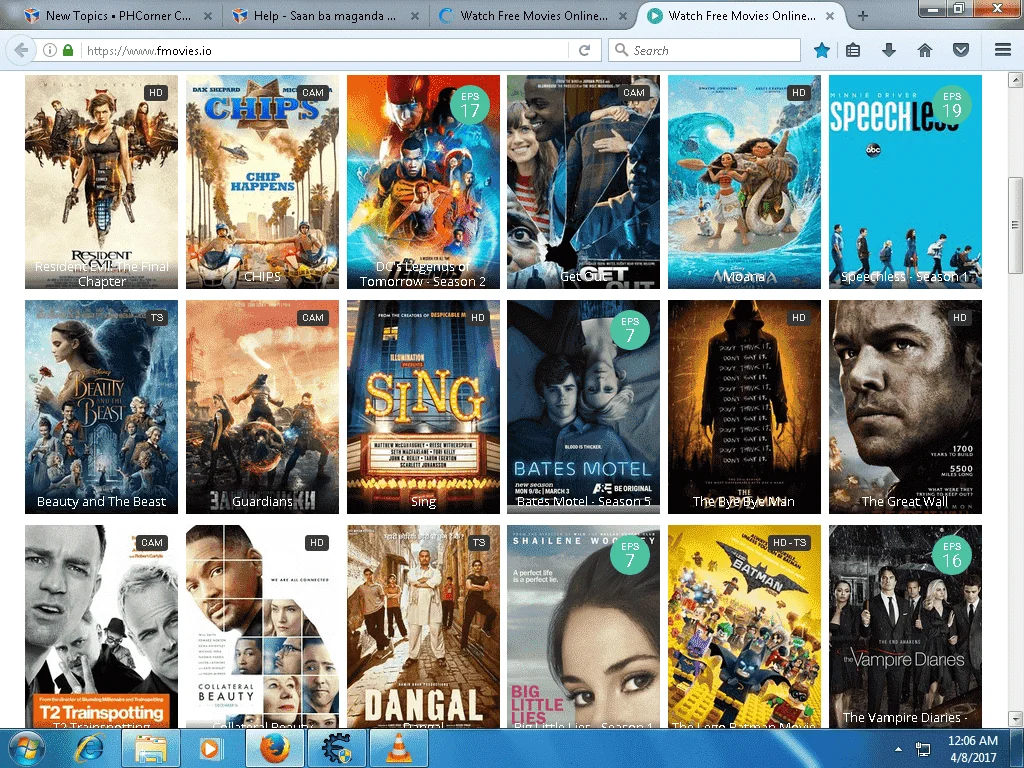Open Beauty and The Beast poster
Viewport: 1024px width, 768px height.
coord(101,407)
